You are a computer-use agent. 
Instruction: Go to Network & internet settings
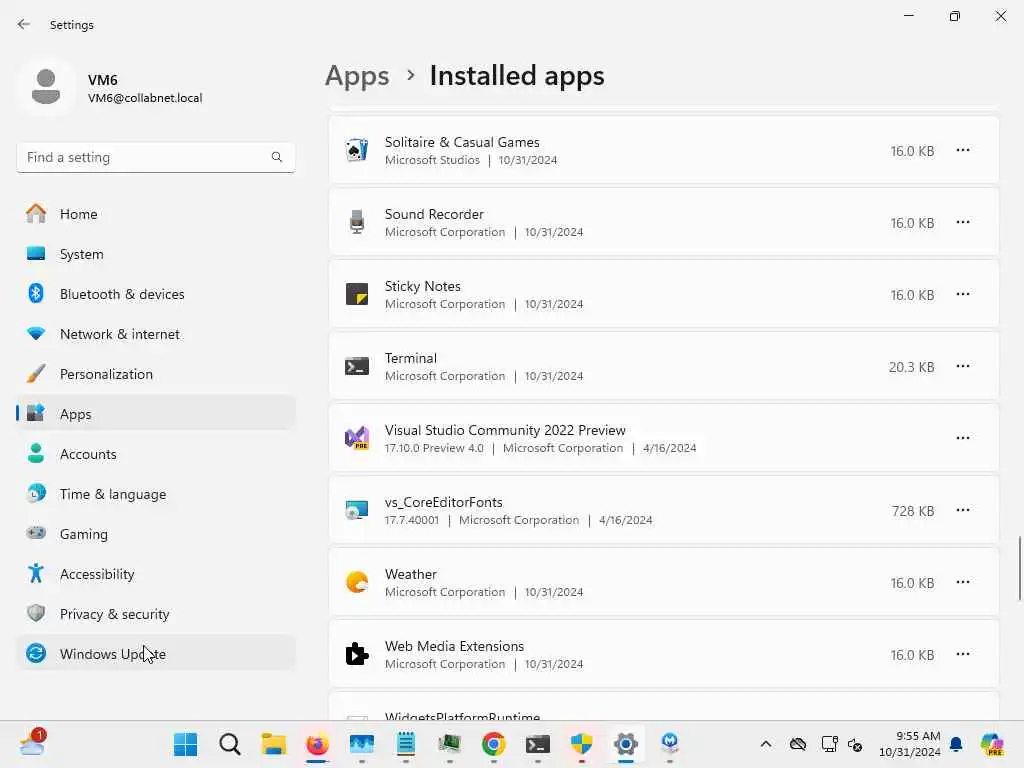tap(155, 334)
